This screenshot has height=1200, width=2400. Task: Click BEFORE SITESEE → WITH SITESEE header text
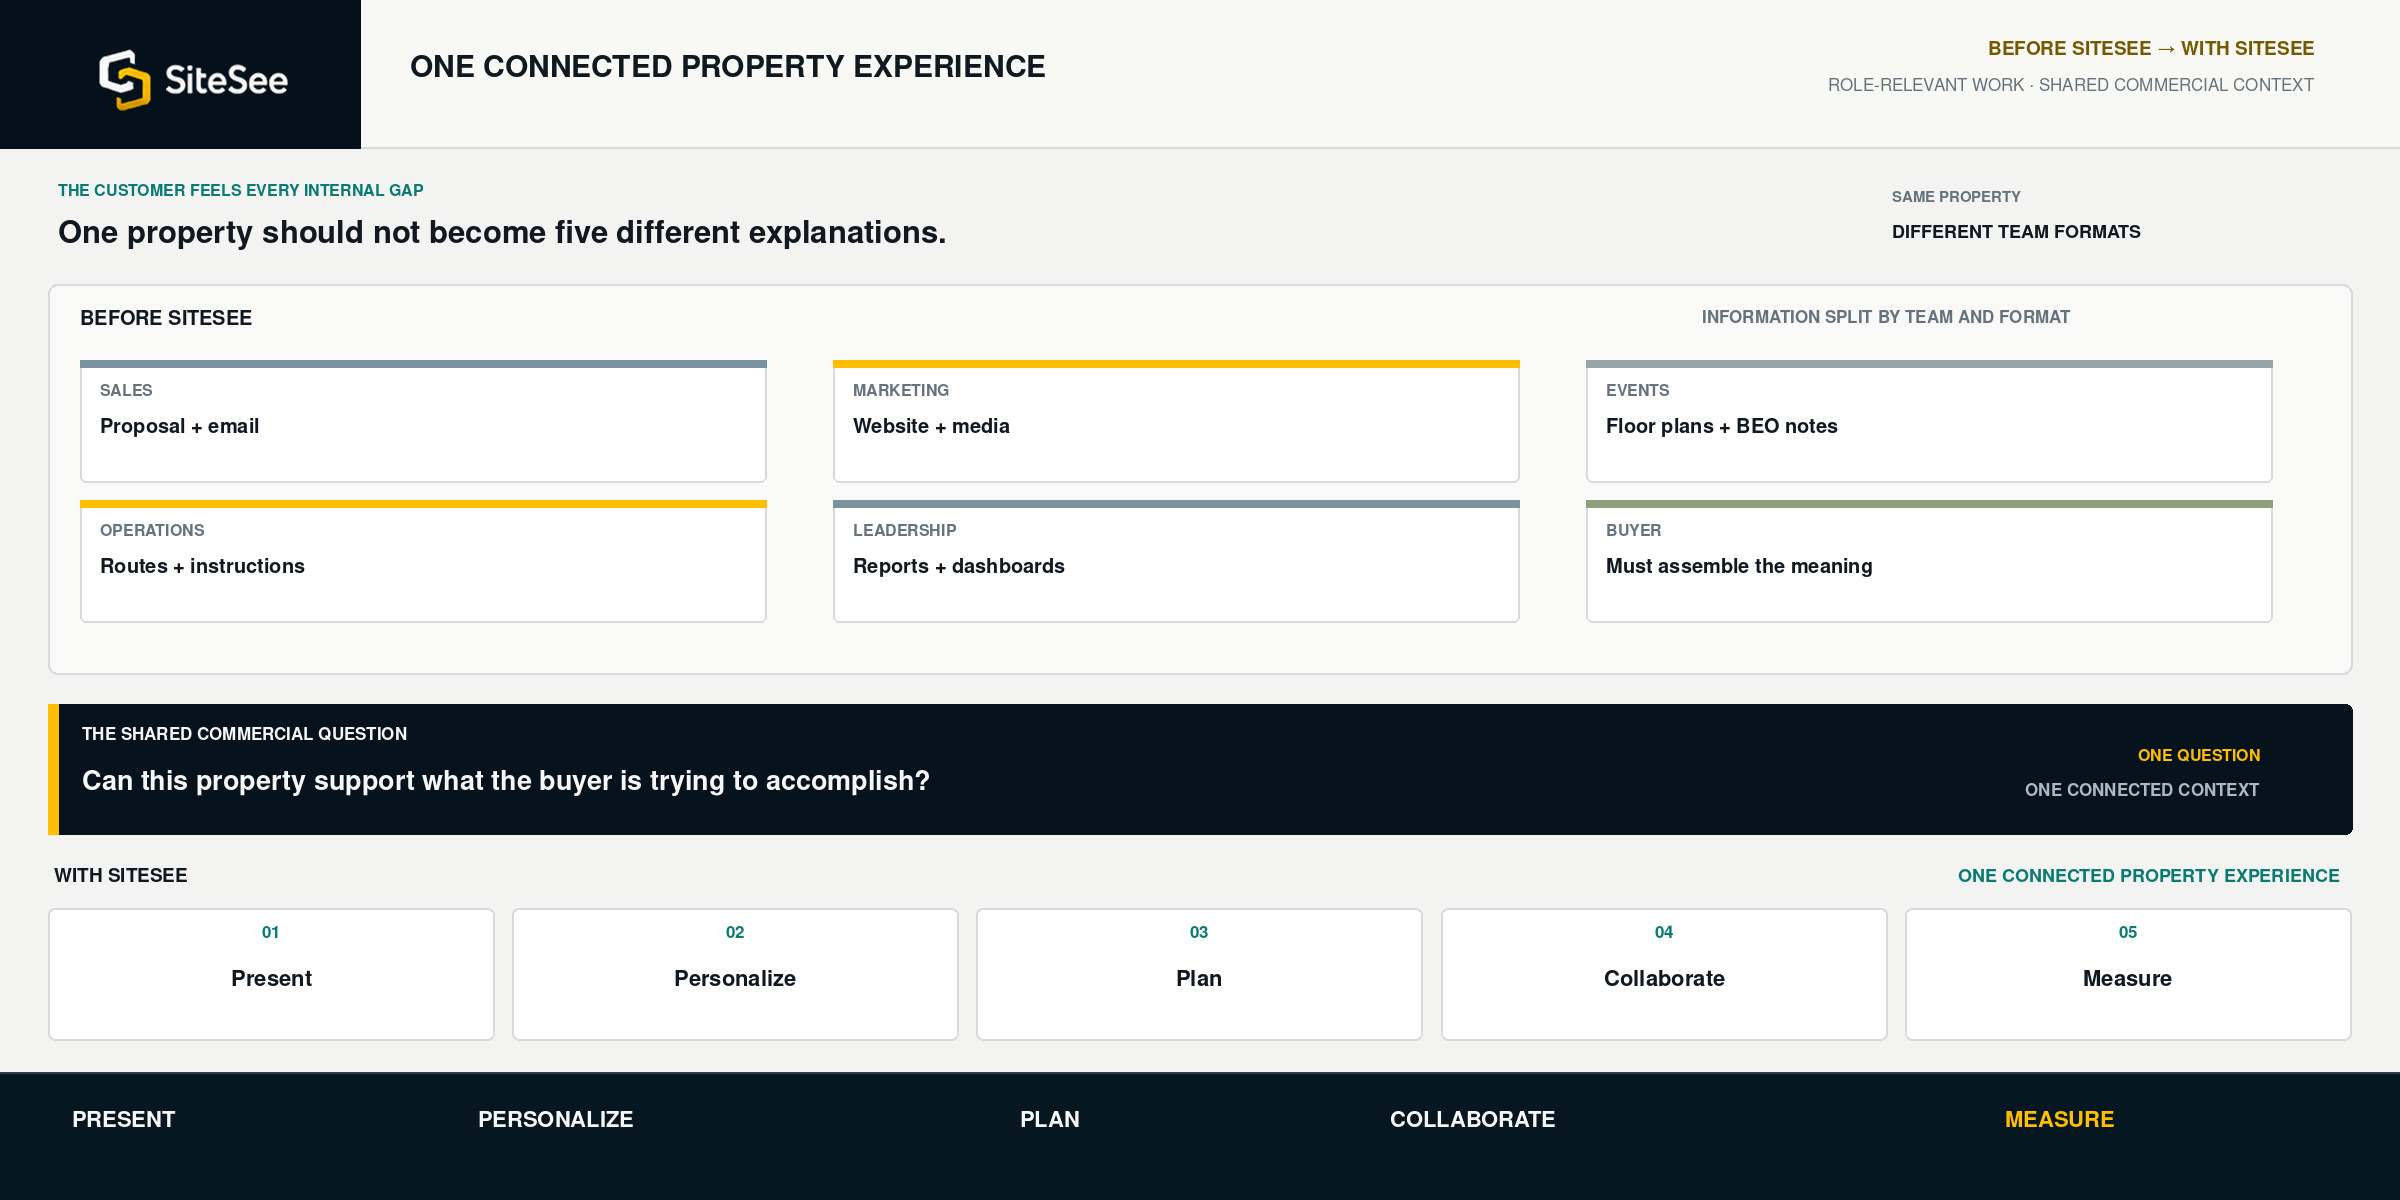click(x=2151, y=48)
